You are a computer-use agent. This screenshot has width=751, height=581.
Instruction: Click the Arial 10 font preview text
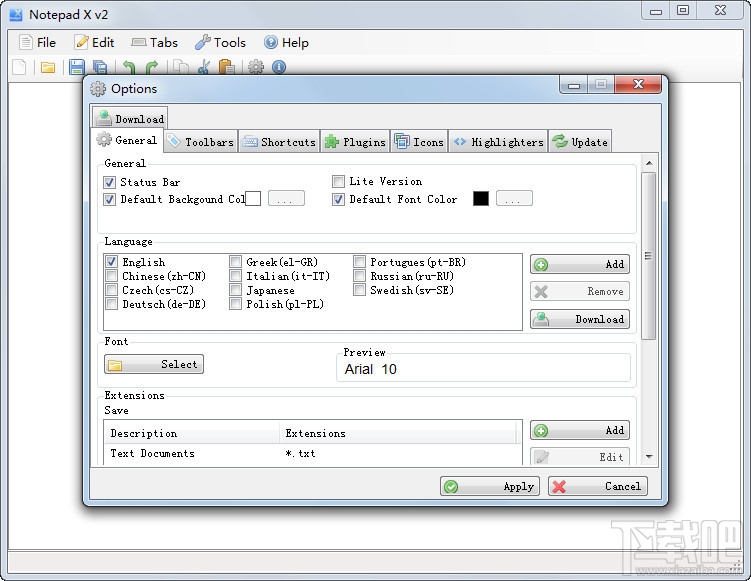coord(371,369)
